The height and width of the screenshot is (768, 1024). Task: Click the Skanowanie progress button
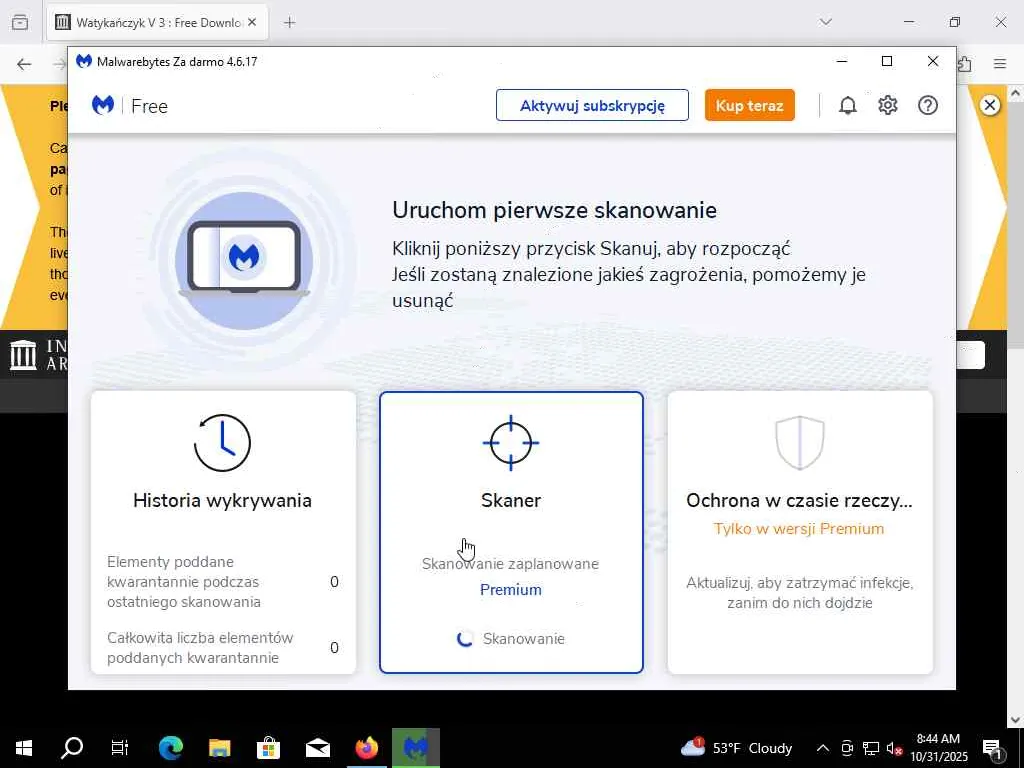click(x=511, y=639)
